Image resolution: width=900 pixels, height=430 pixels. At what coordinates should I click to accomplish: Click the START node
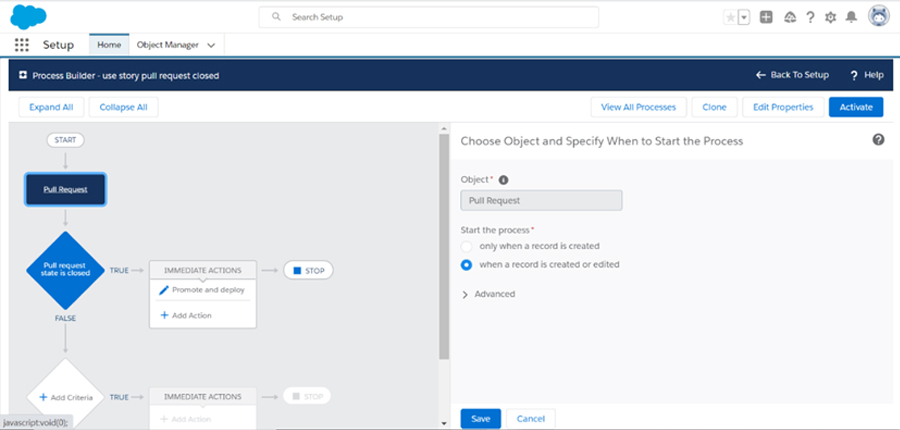pyautogui.click(x=65, y=140)
